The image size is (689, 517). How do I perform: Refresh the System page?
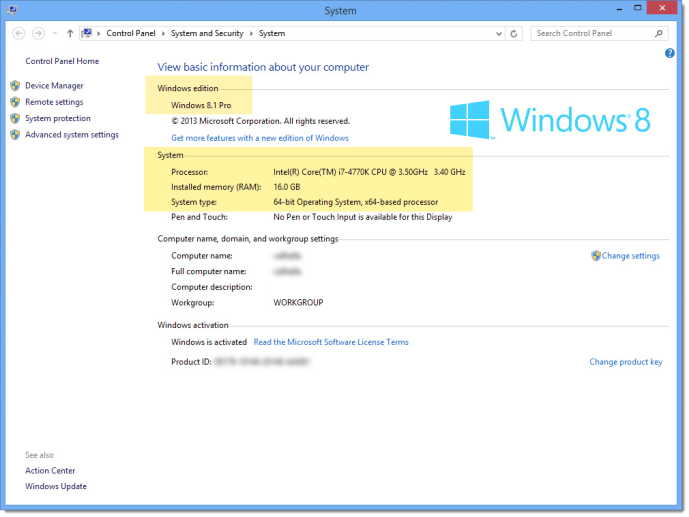tap(514, 33)
